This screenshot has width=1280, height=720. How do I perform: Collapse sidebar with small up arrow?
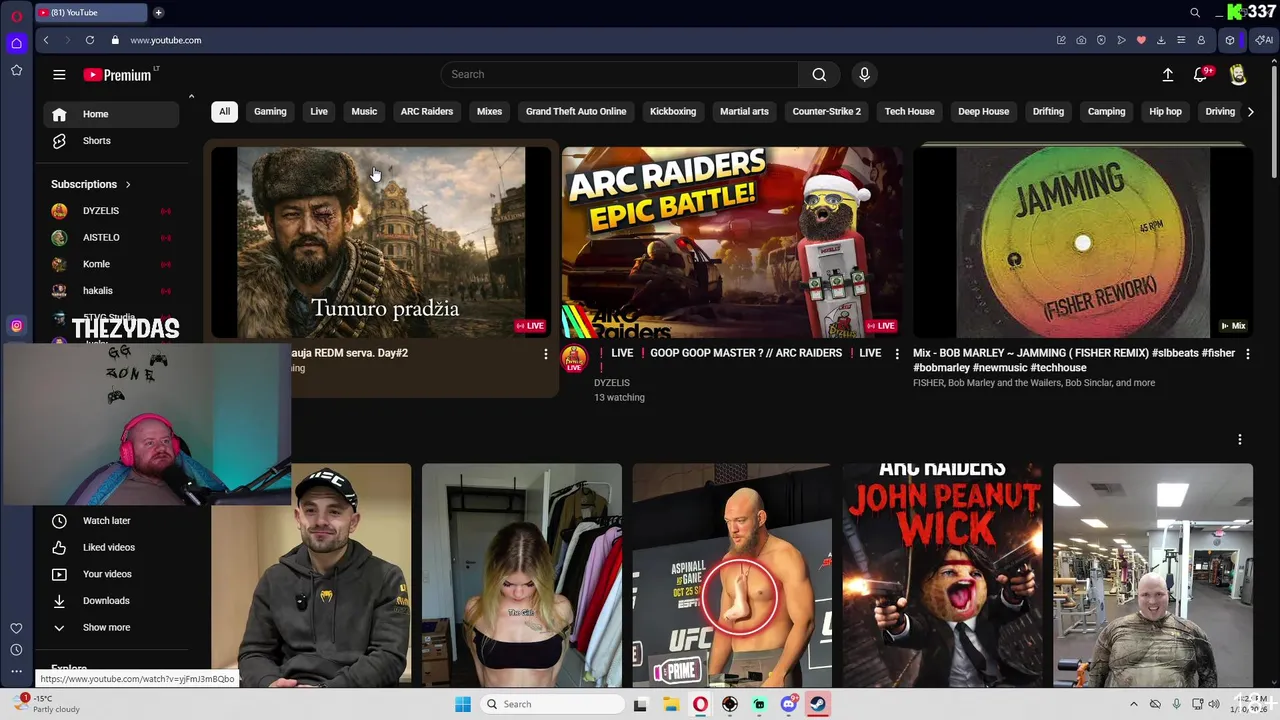point(191,96)
